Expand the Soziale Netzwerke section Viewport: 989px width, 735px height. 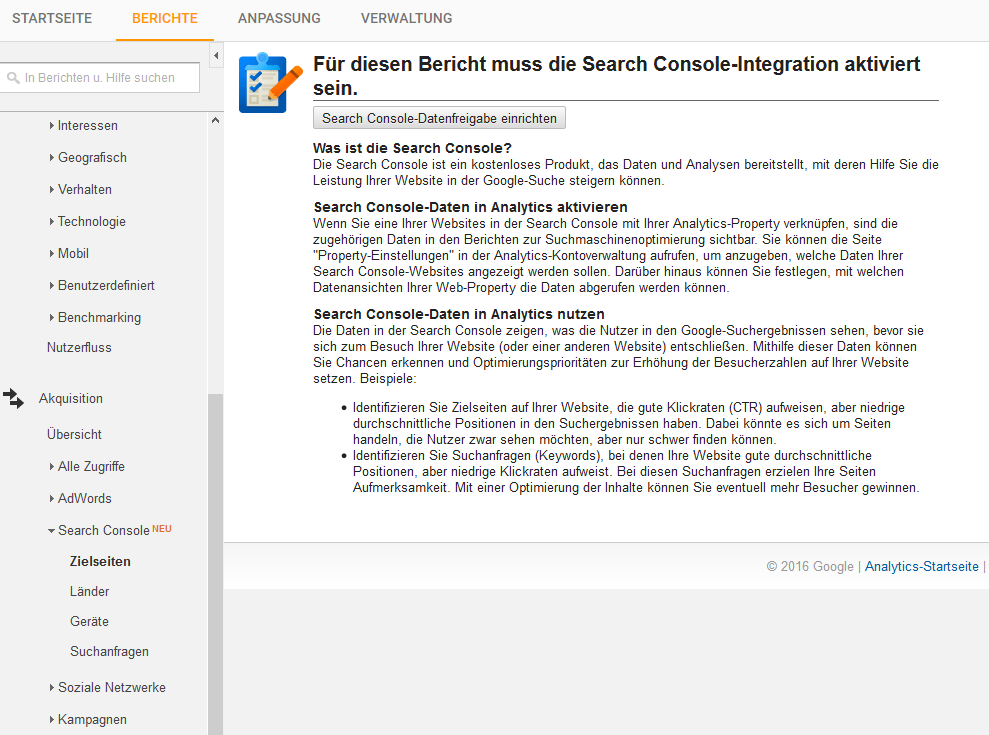point(107,688)
